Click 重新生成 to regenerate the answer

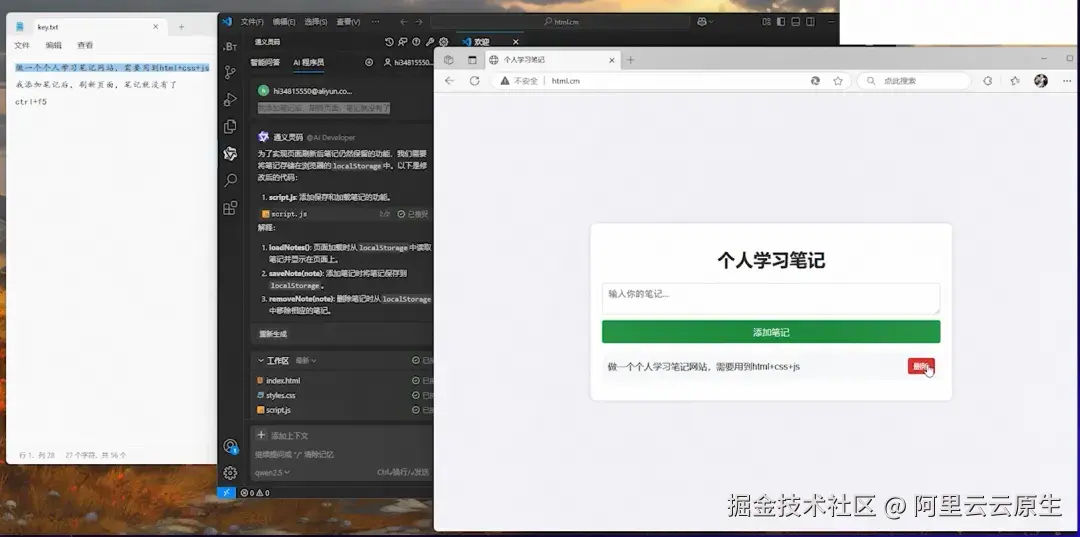pos(273,334)
